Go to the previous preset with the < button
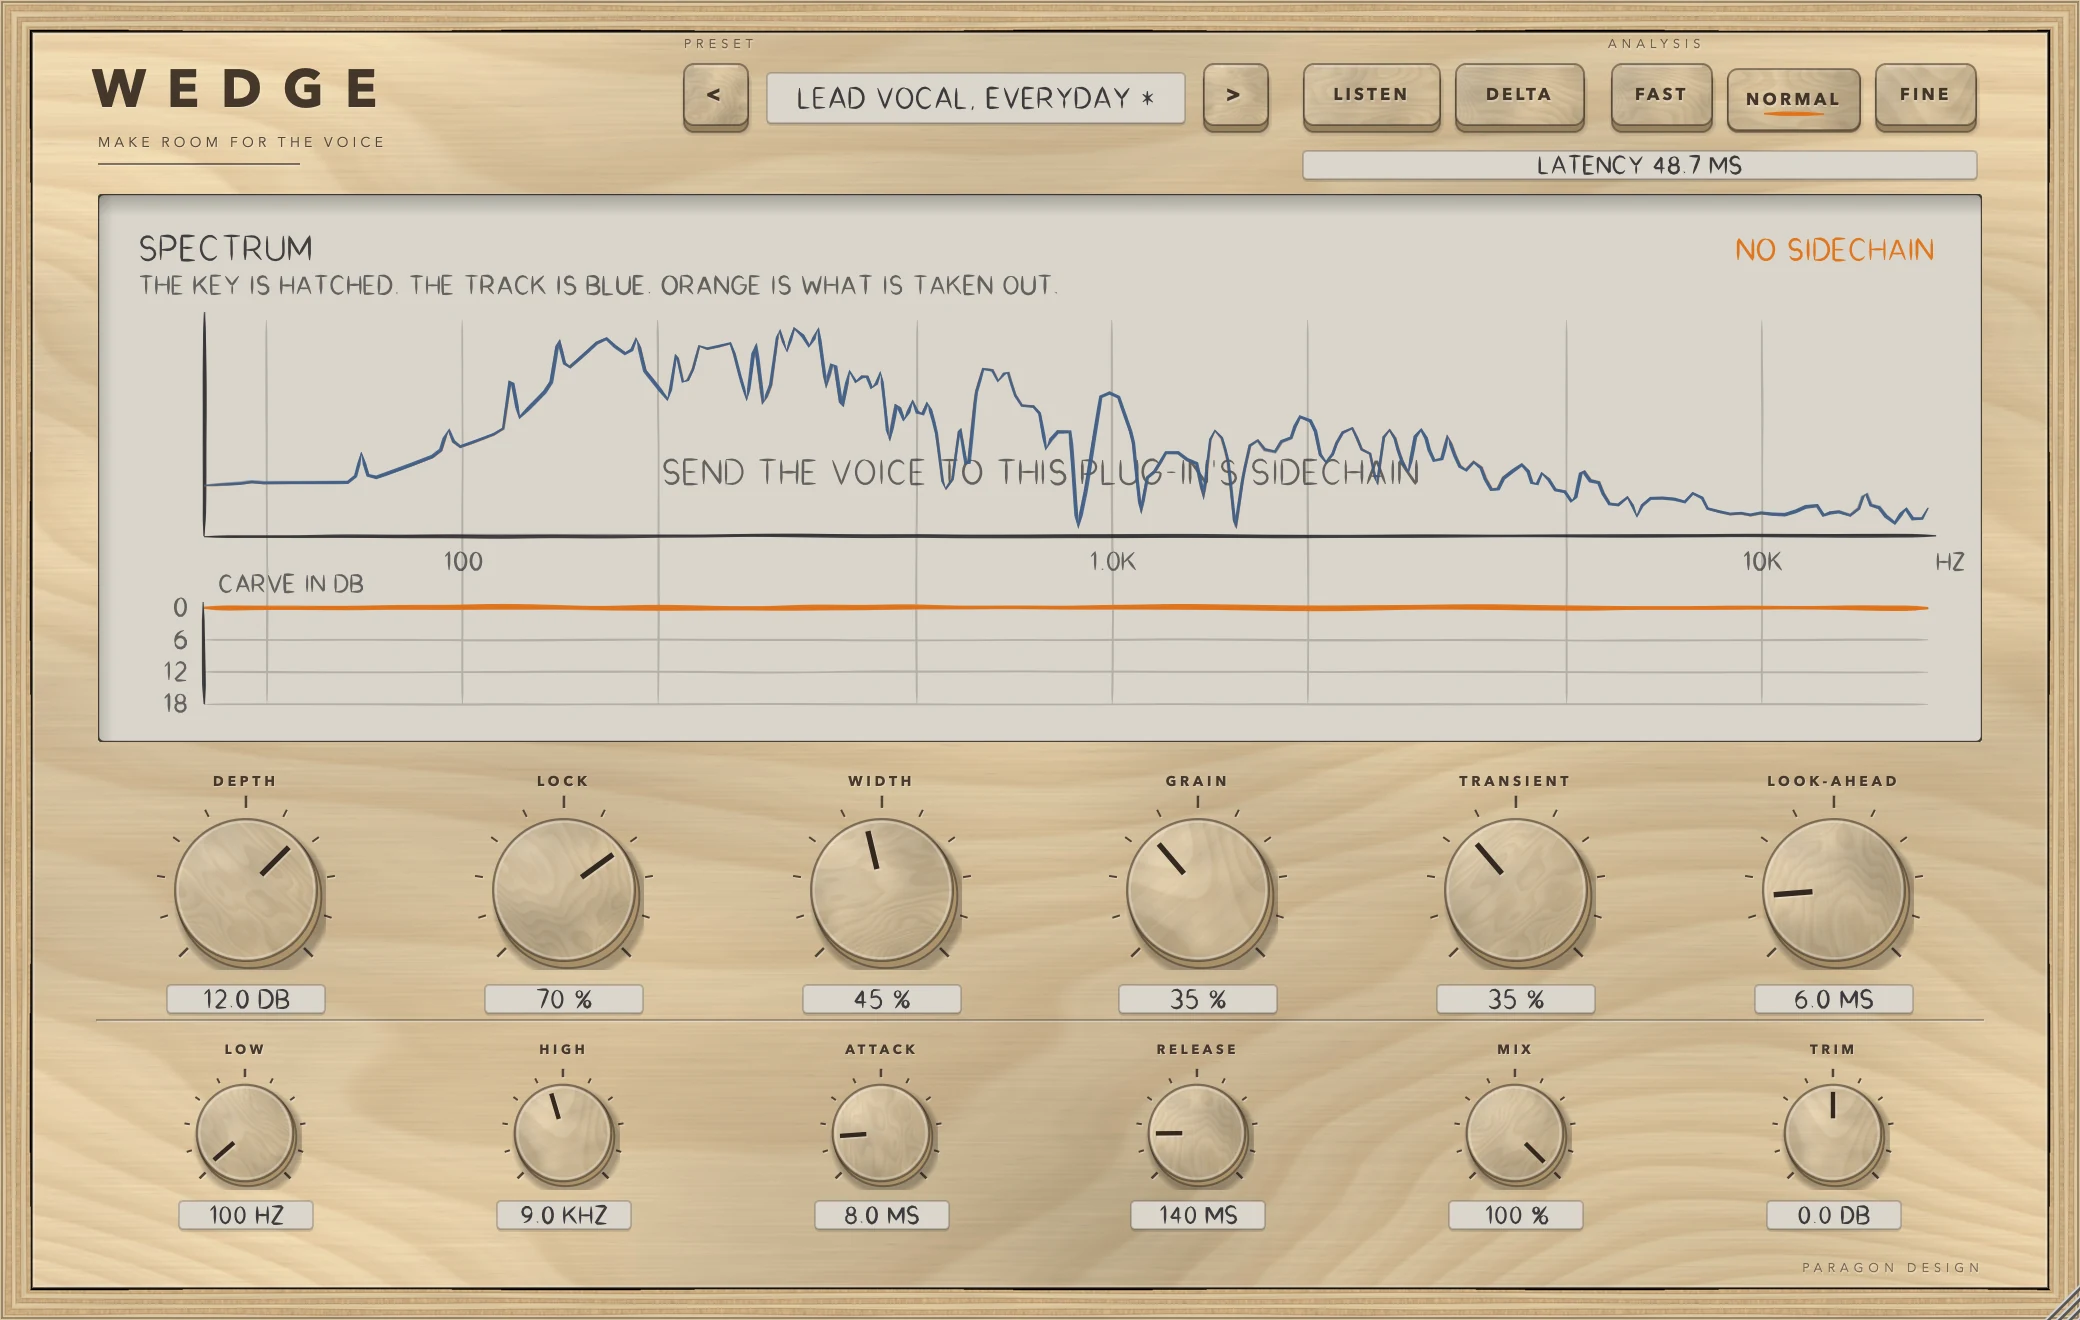 [715, 96]
